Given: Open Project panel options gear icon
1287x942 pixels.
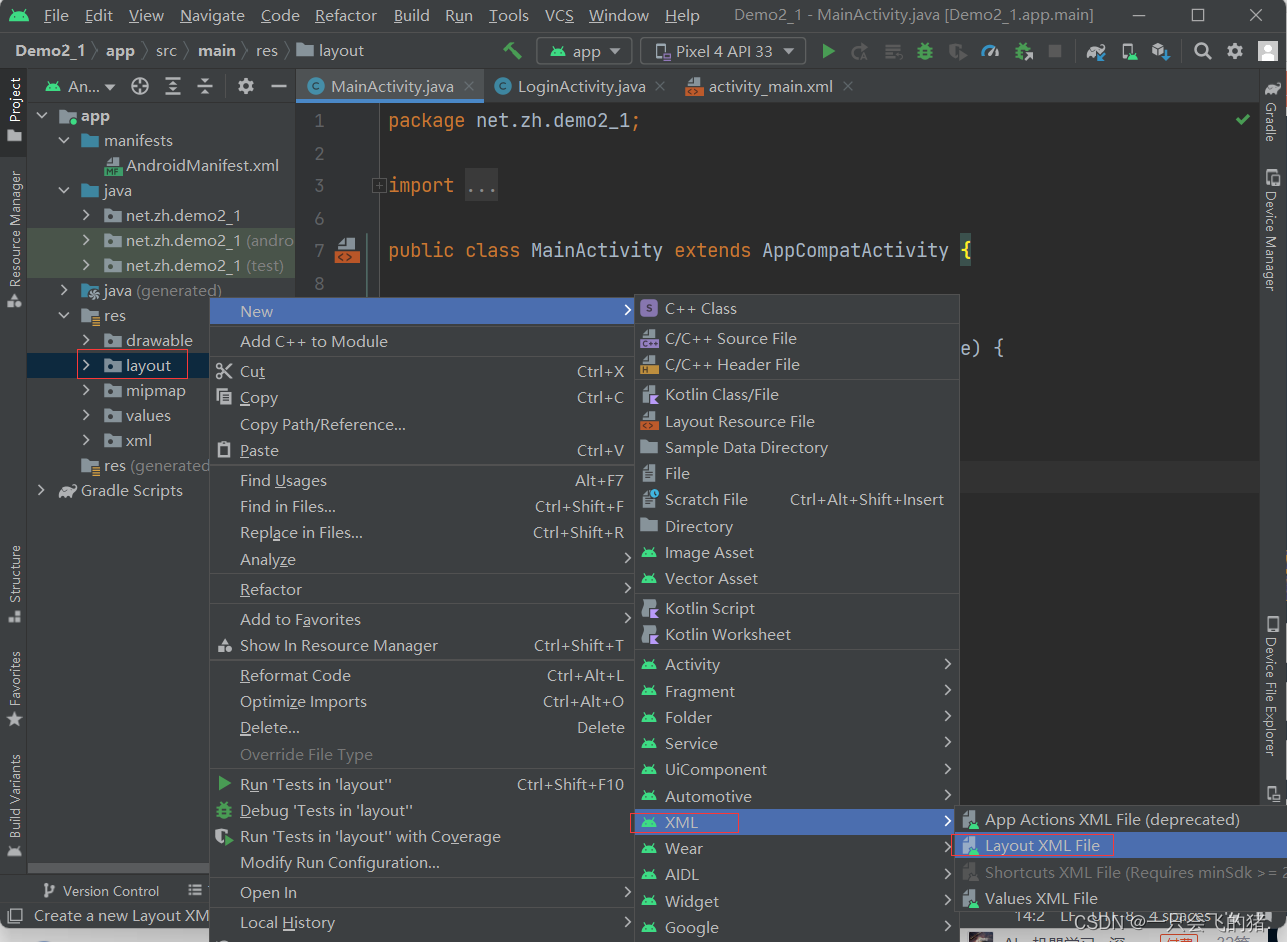Looking at the screenshot, I should point(246,87).
